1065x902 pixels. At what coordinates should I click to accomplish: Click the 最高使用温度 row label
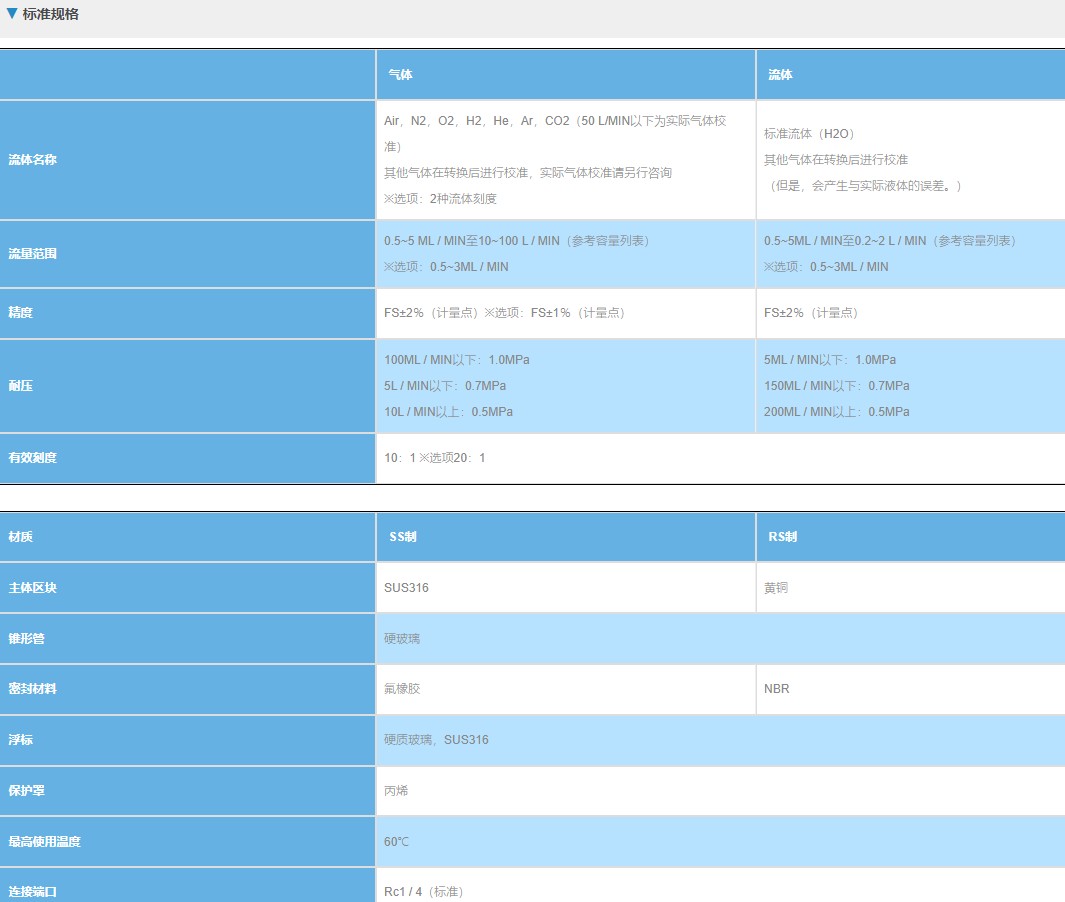[x=45, y=842]
